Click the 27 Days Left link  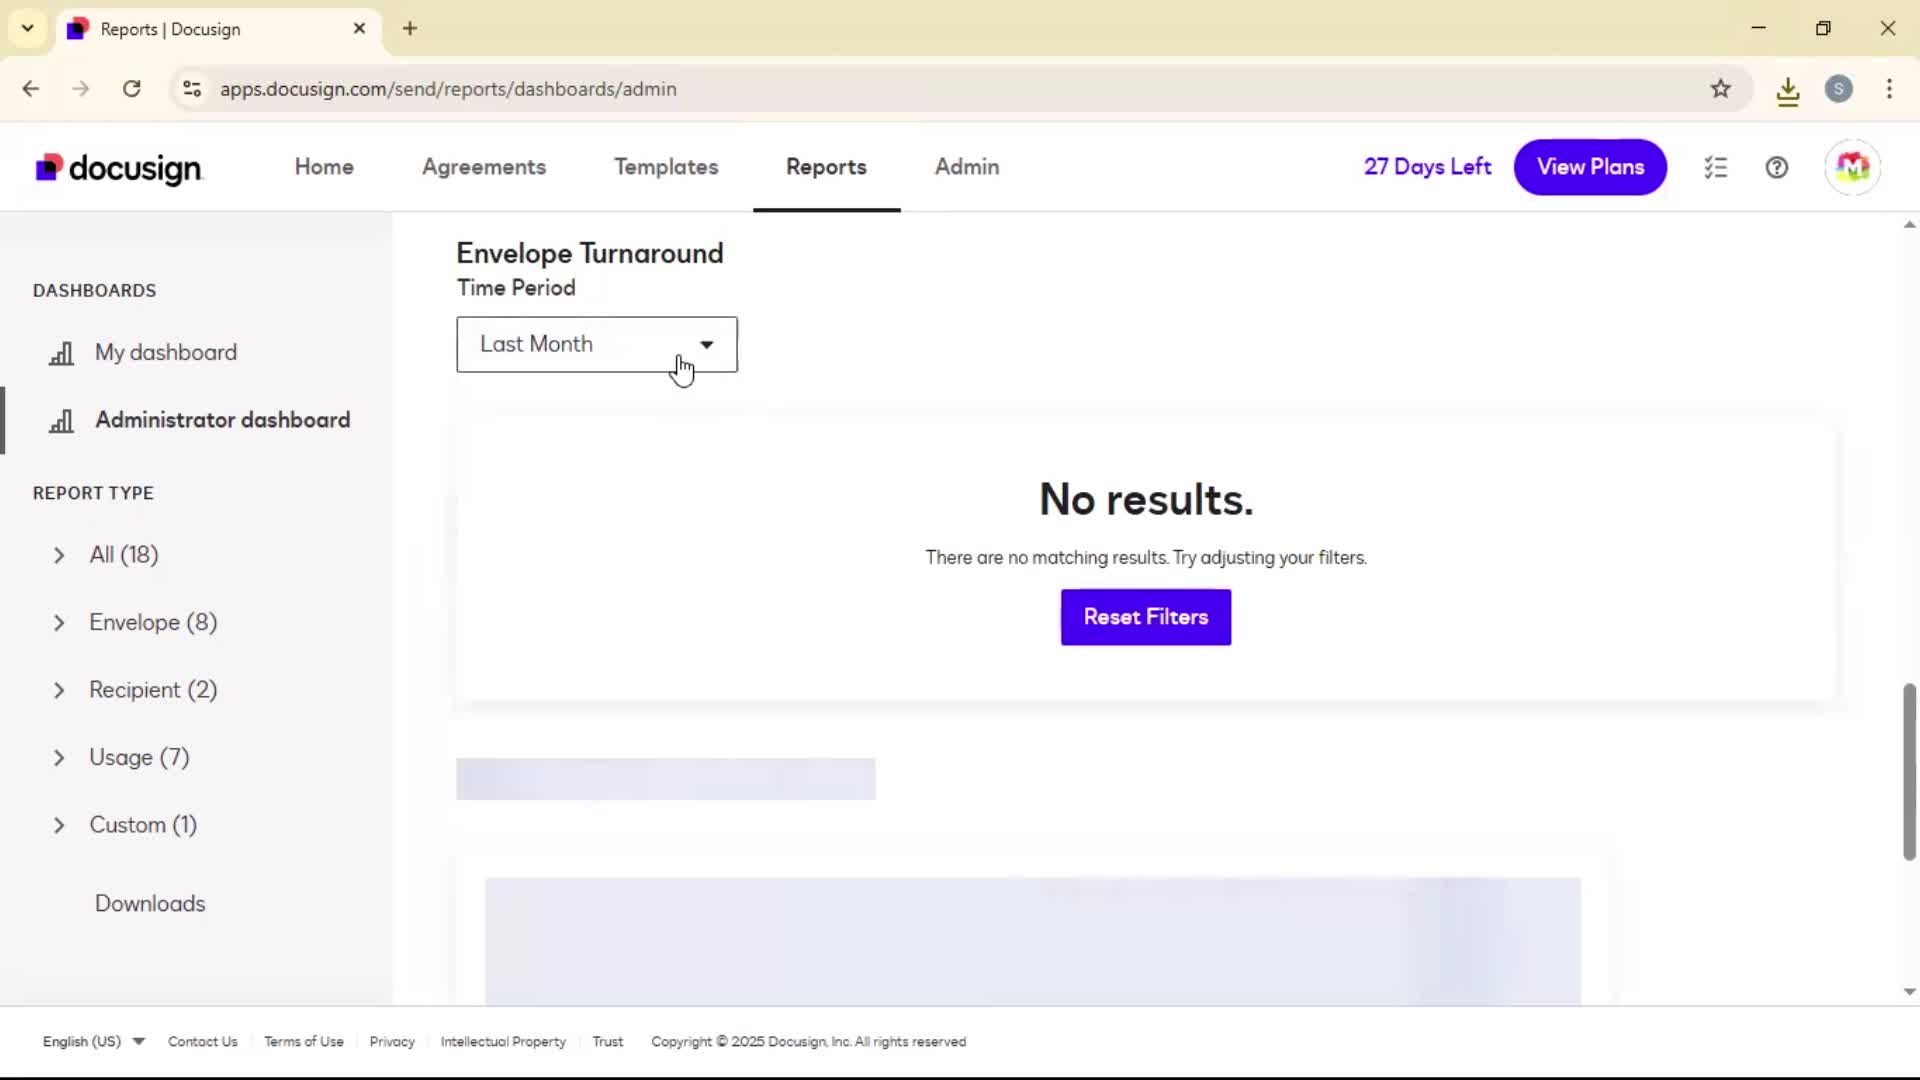click(1427, 167)
